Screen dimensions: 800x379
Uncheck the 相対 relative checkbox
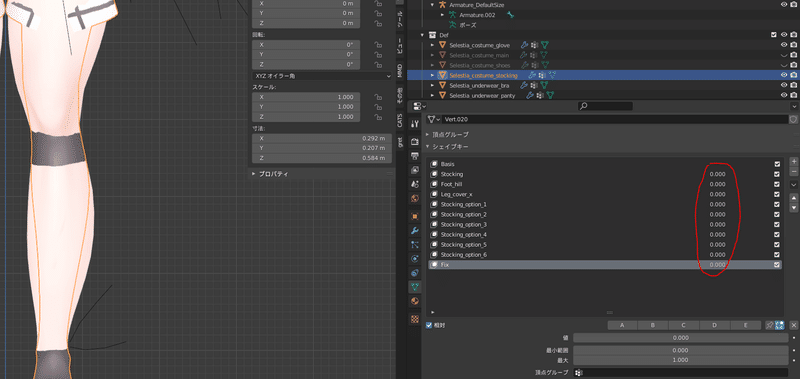[429, 325]
